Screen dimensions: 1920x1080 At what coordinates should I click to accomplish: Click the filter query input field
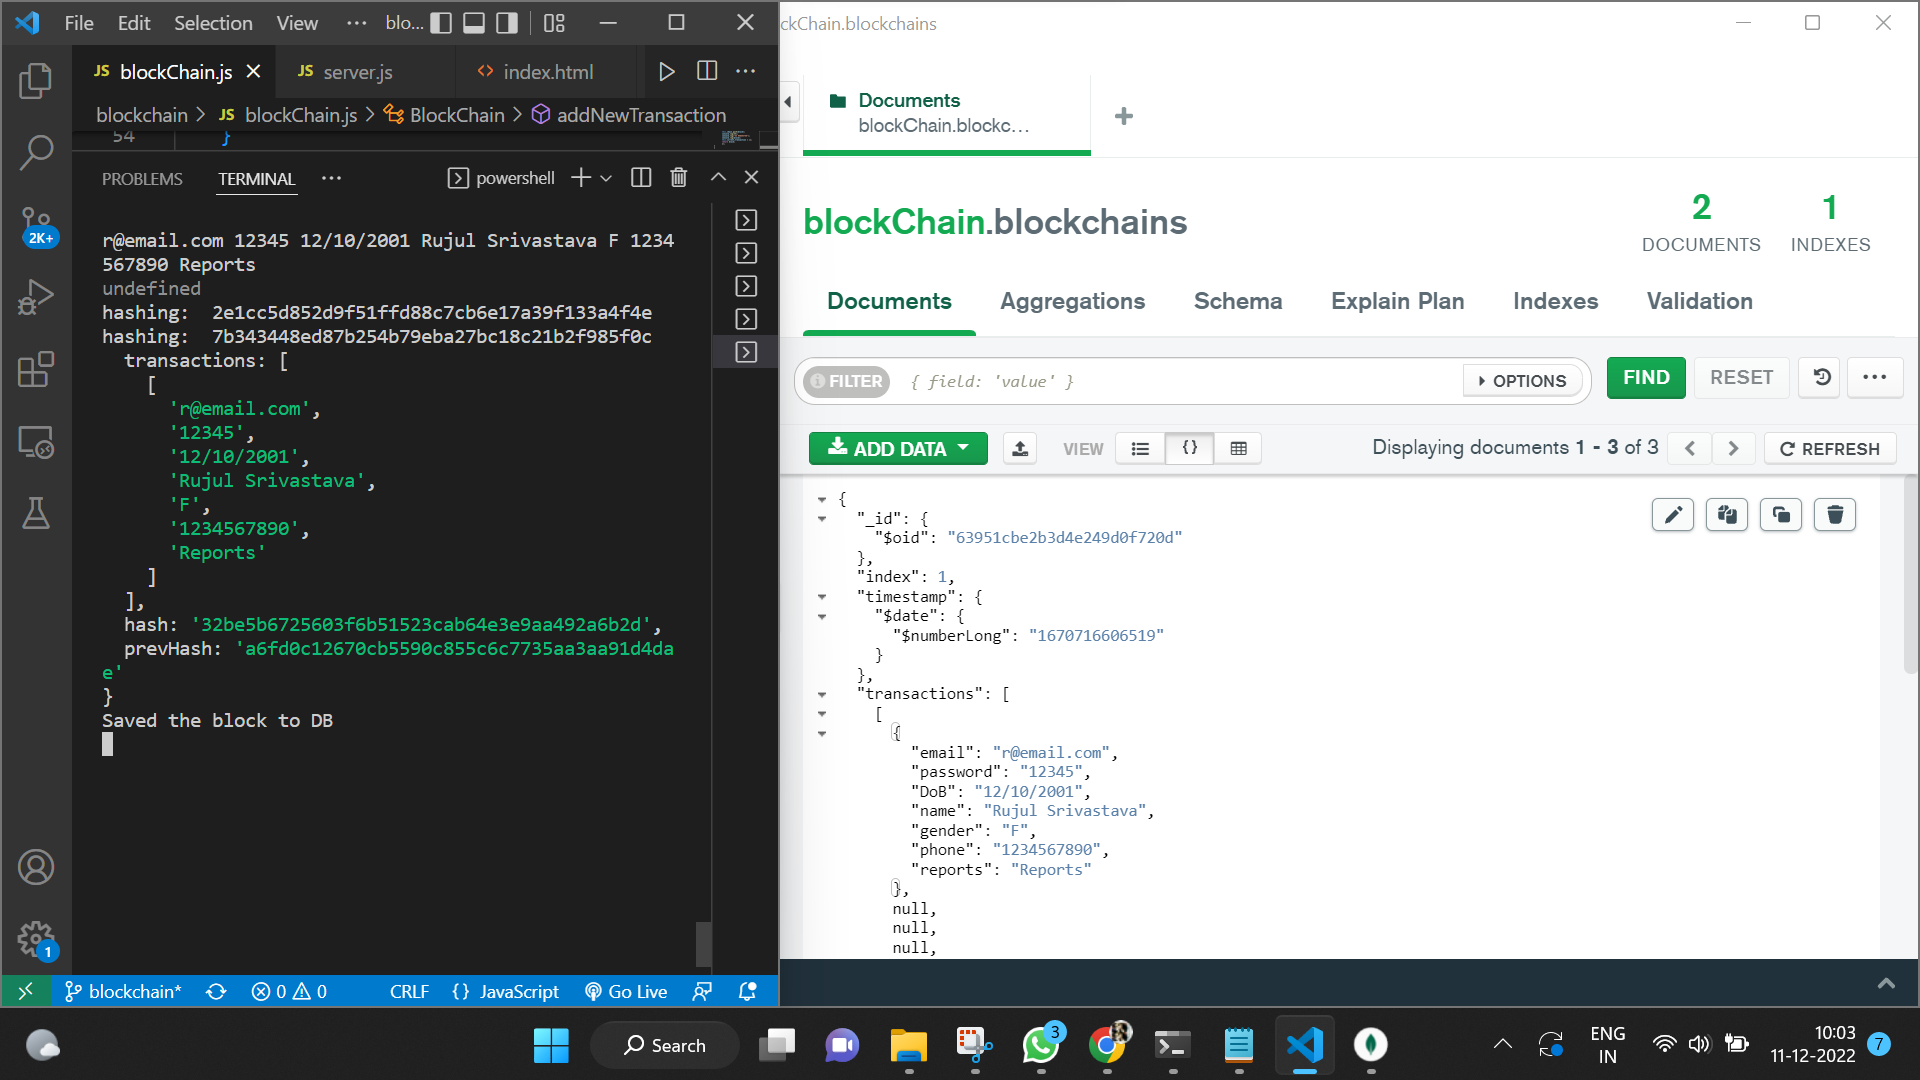[1180, 381]
